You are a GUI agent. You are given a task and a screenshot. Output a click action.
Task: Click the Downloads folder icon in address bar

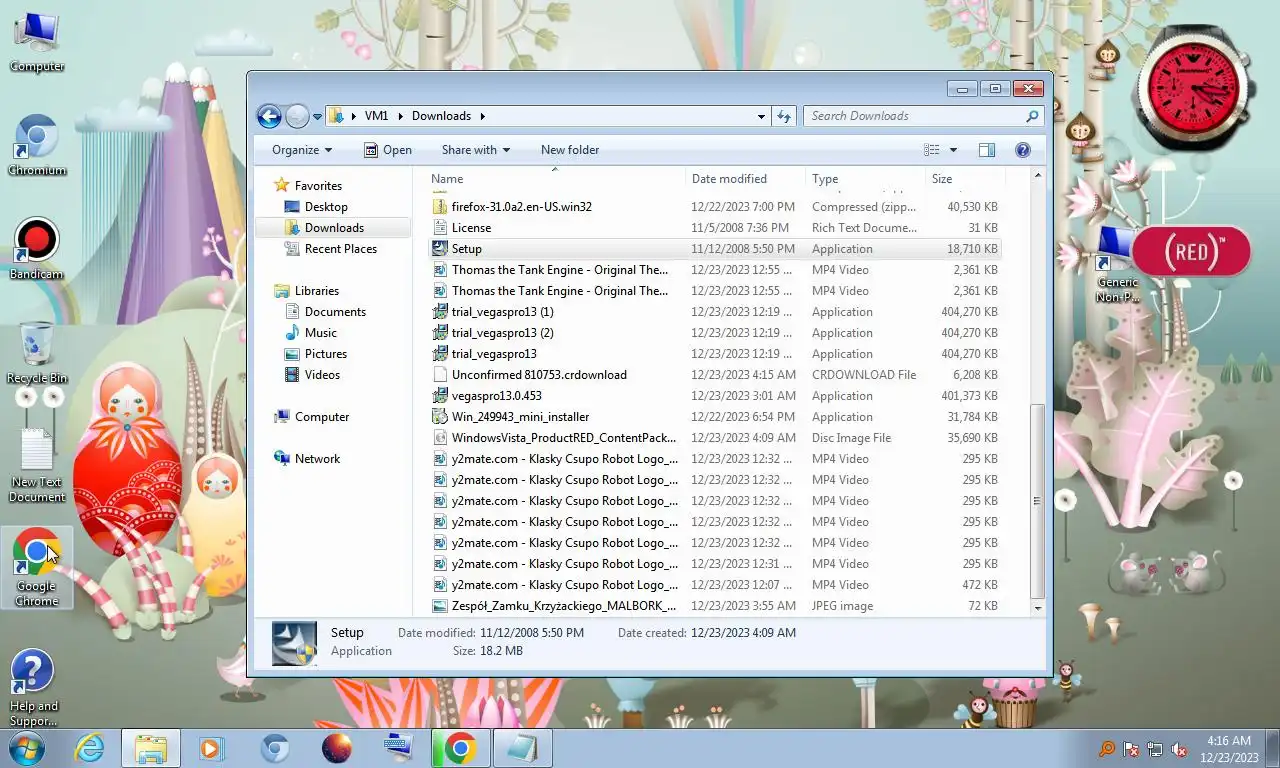click(337, 116)
